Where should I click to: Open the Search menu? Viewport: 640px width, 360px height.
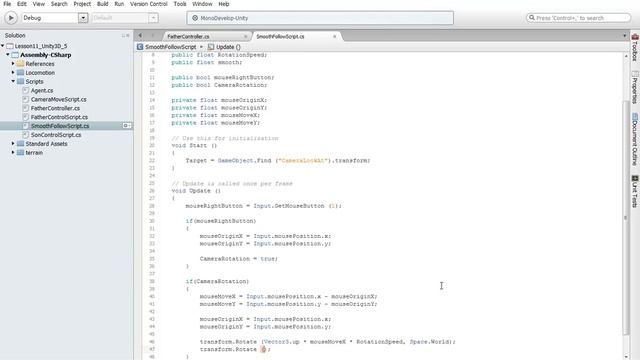point(59,4)
